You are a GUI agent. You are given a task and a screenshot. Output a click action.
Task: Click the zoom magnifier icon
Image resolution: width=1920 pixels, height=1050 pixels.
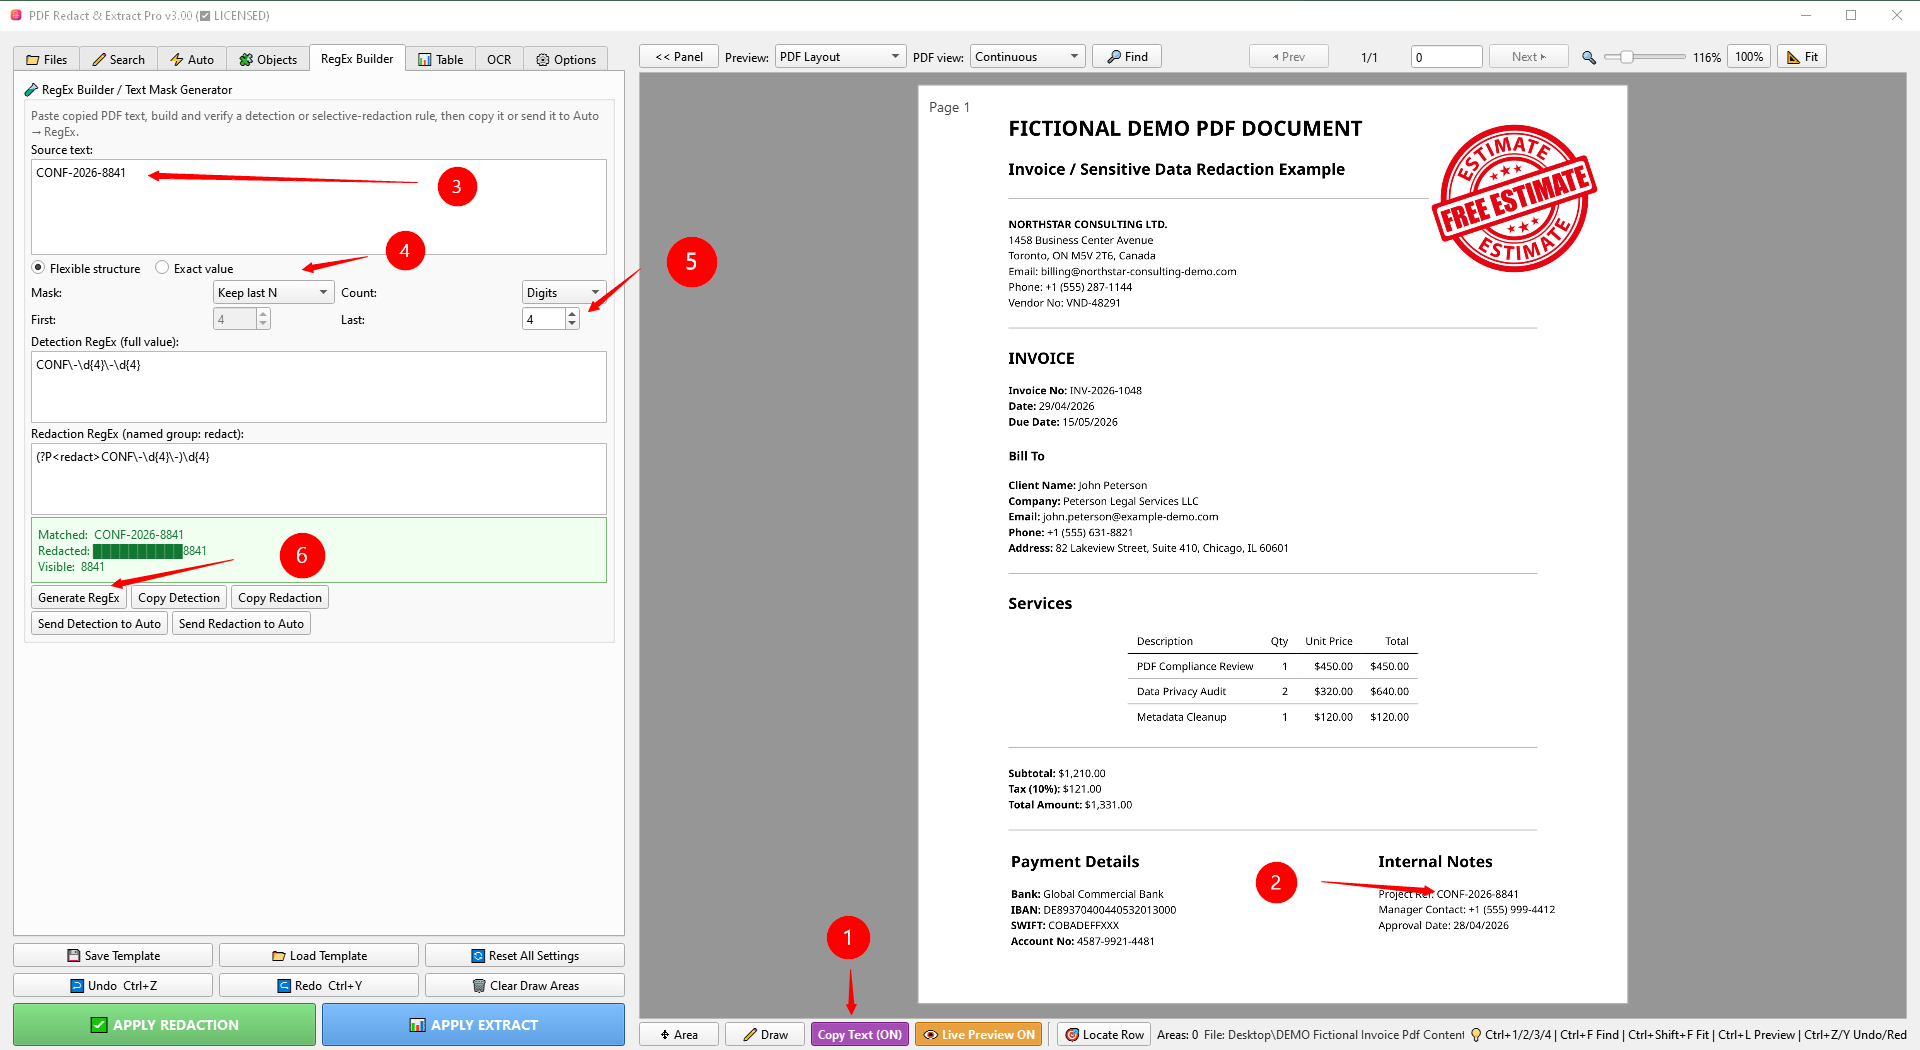[1589, 58]
